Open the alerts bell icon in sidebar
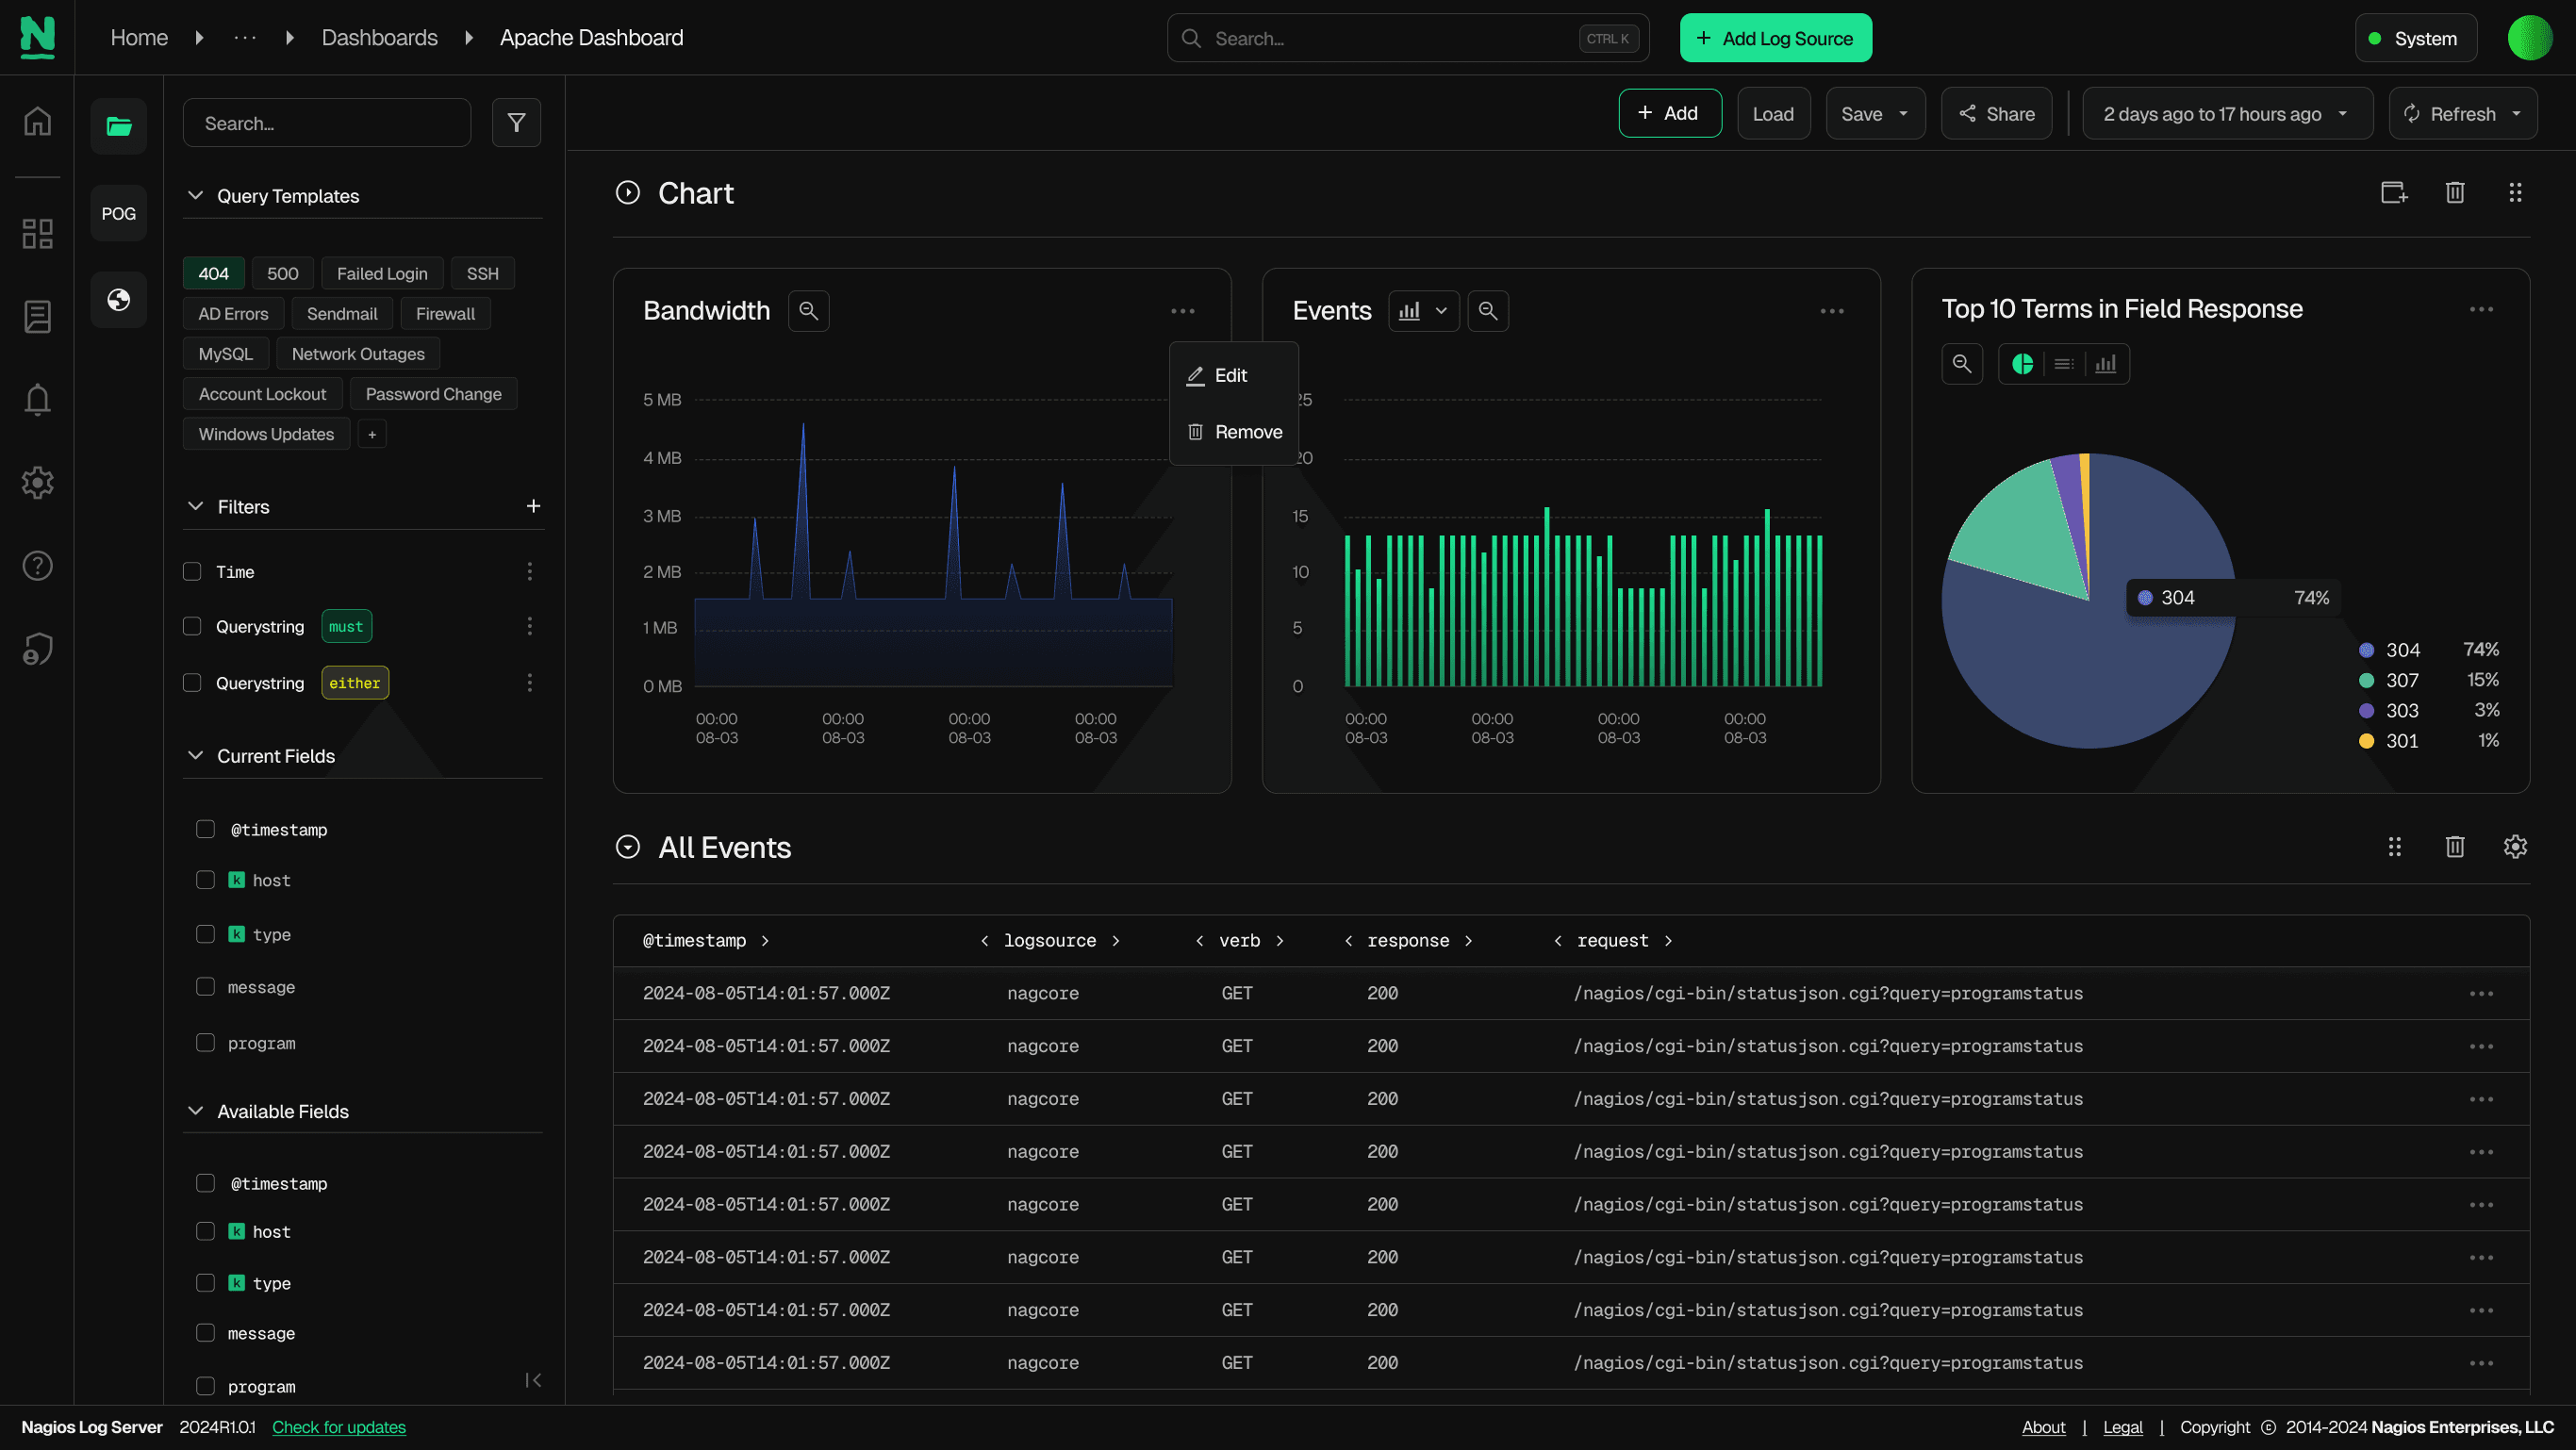The width and height of the screenshot is (2576, 1450). pos(37,399)
